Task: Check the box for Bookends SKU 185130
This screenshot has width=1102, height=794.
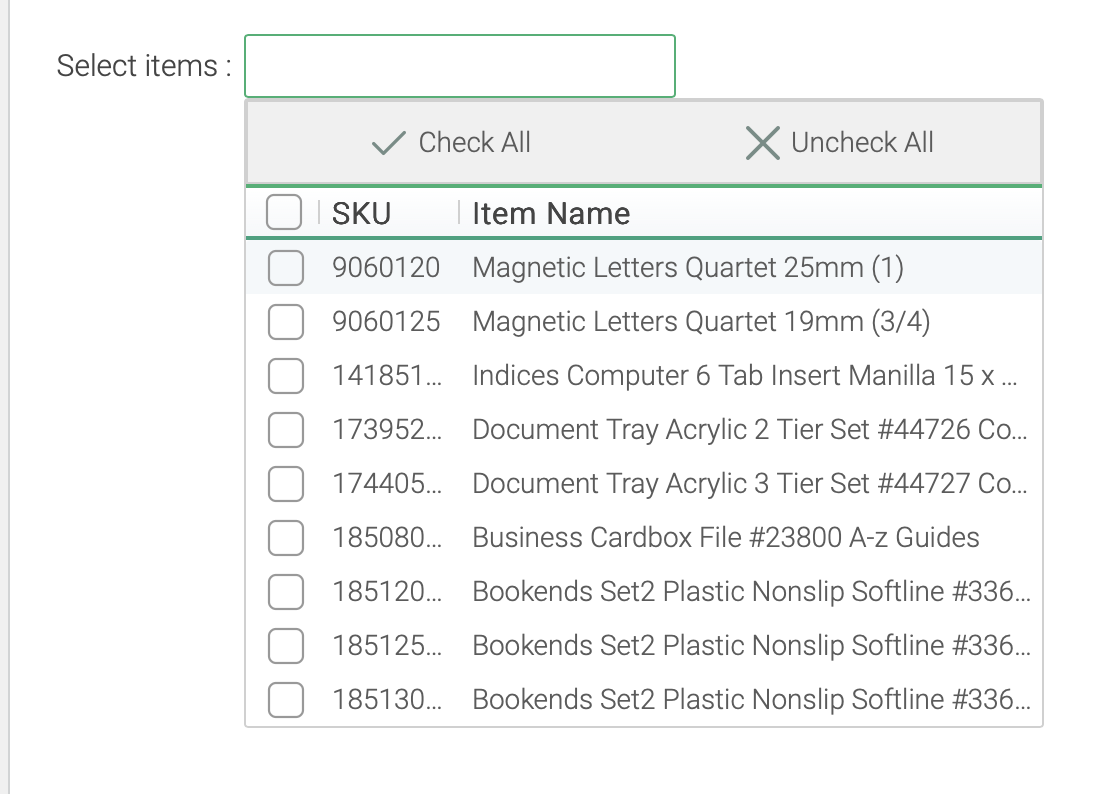Action: [x=286, y=700]
